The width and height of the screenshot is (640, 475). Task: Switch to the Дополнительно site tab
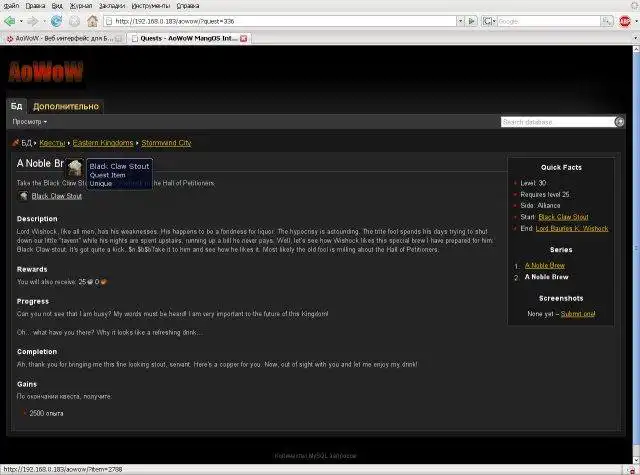66,107
